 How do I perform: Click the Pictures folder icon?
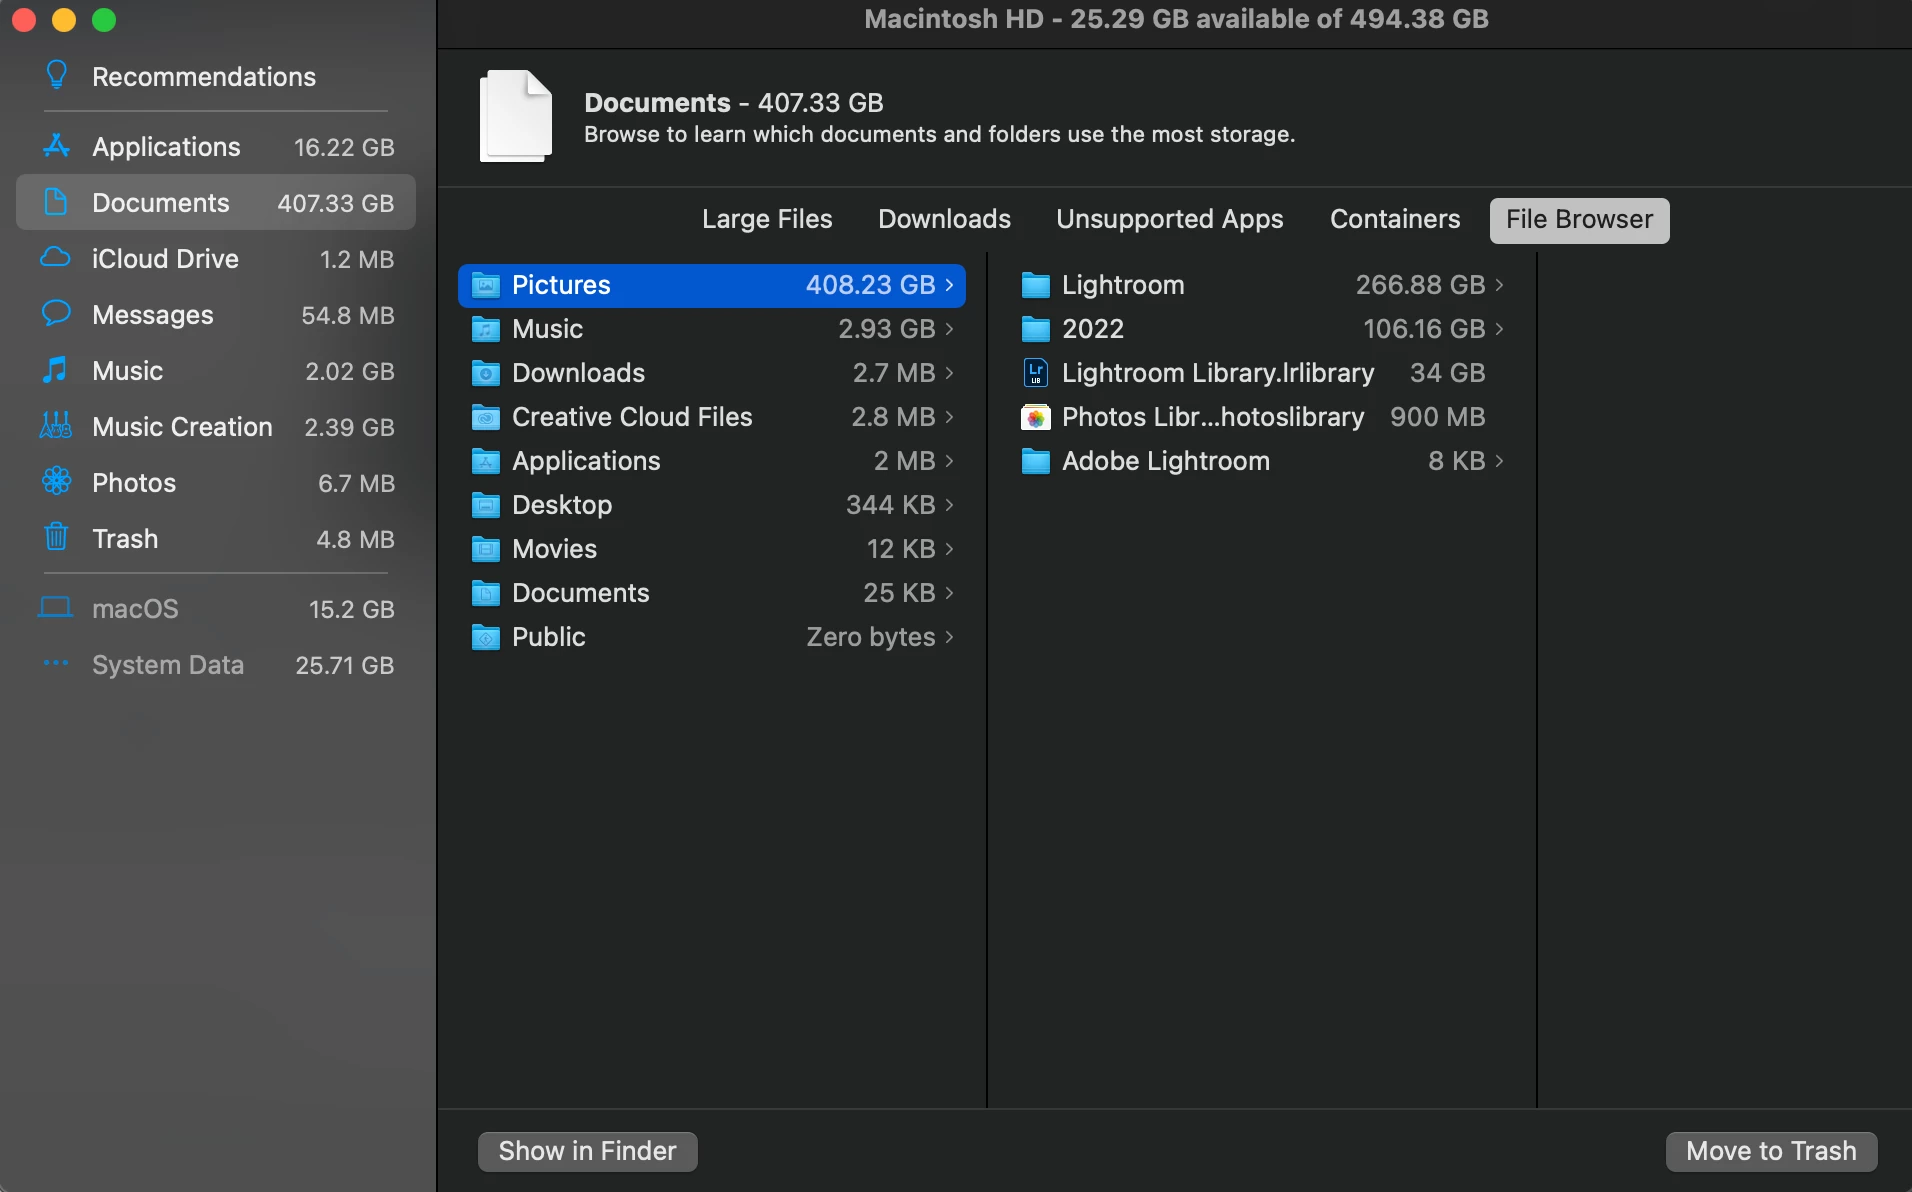[486, 285]
